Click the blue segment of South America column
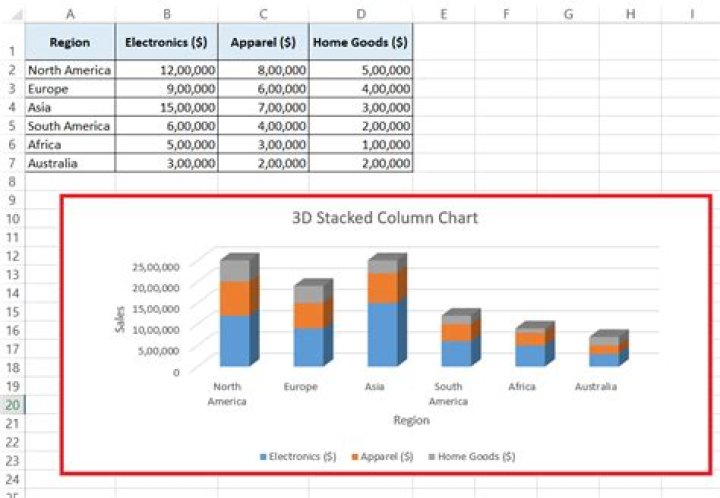The image size is (720, 498). pyautogui.click(x=456, y=353)
